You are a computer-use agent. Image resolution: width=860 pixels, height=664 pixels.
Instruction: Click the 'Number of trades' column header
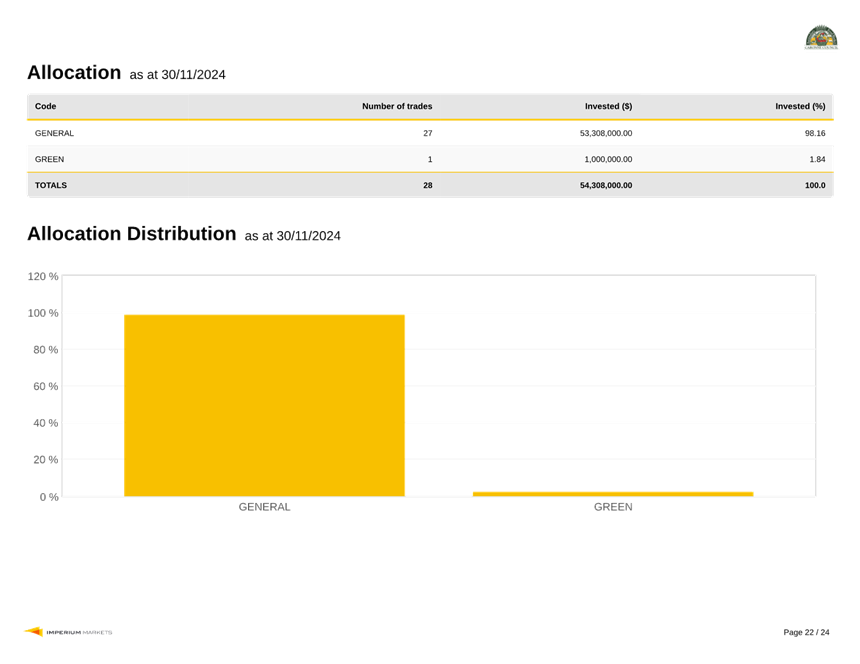[397, 106]
